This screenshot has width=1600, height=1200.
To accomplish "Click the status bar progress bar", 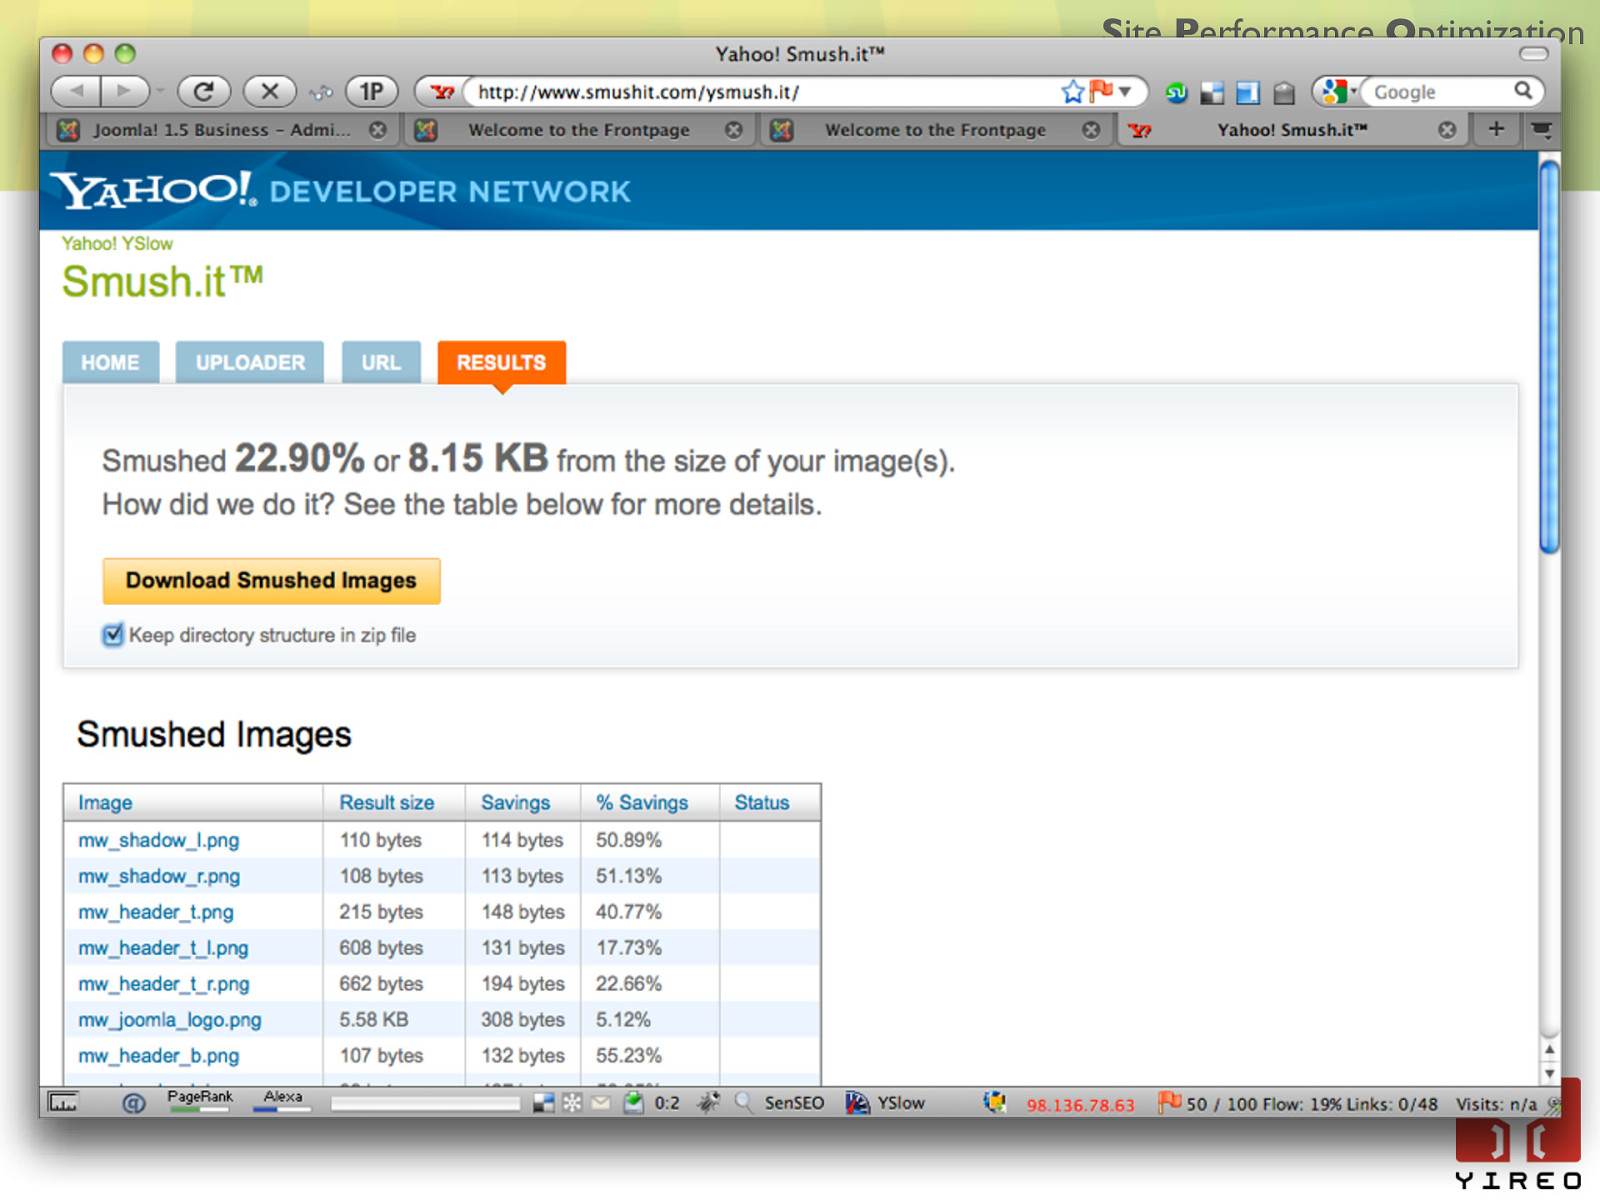I will (x=425, y=1103).
